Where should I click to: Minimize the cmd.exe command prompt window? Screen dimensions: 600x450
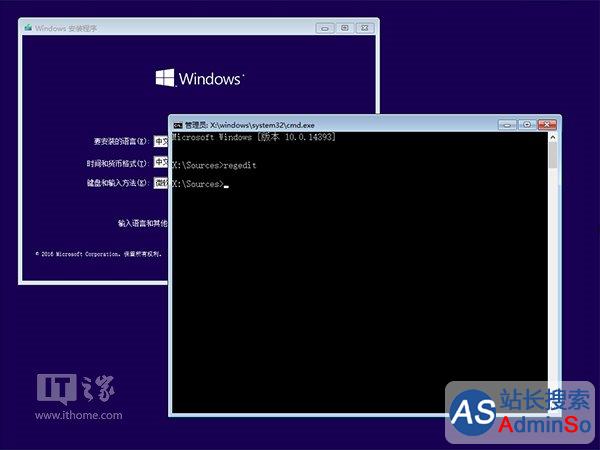coord(507,125)
